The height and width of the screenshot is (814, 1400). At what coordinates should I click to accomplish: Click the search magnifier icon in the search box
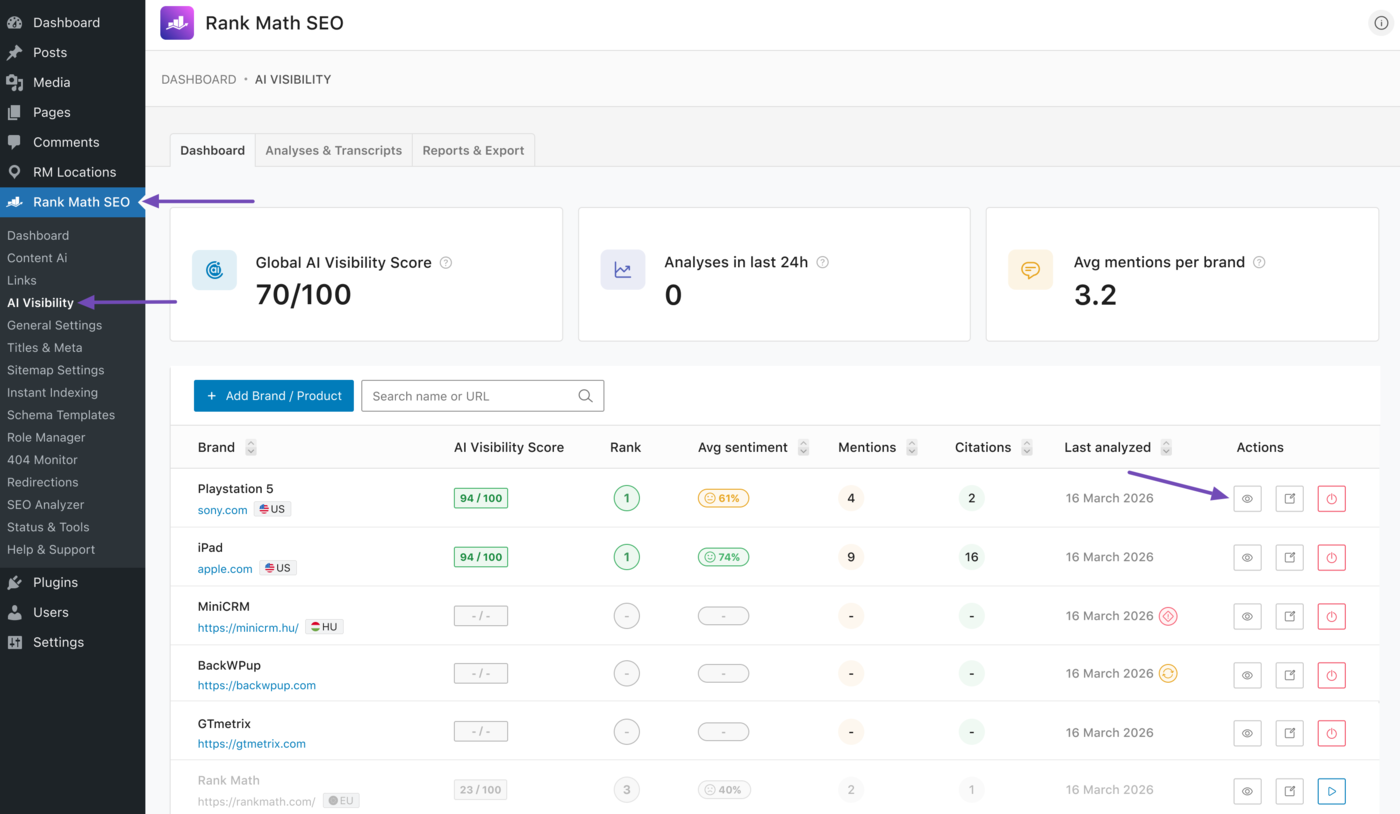point(586,396)
